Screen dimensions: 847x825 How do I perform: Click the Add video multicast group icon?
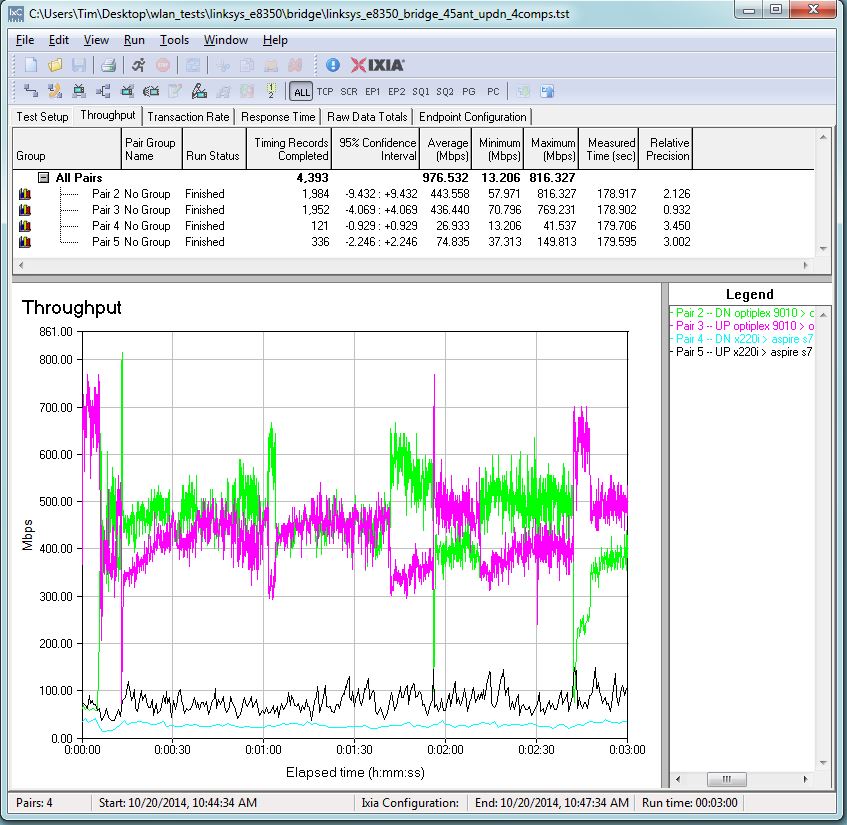click(127, 91)
